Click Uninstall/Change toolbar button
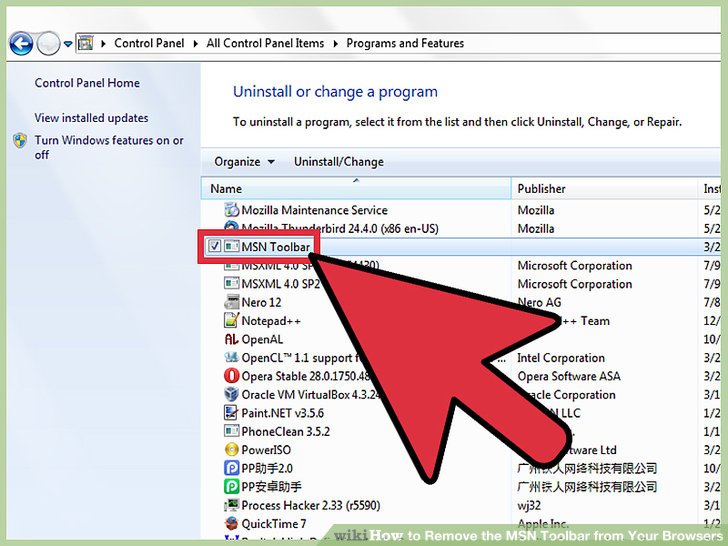 [x=338, y=162]
